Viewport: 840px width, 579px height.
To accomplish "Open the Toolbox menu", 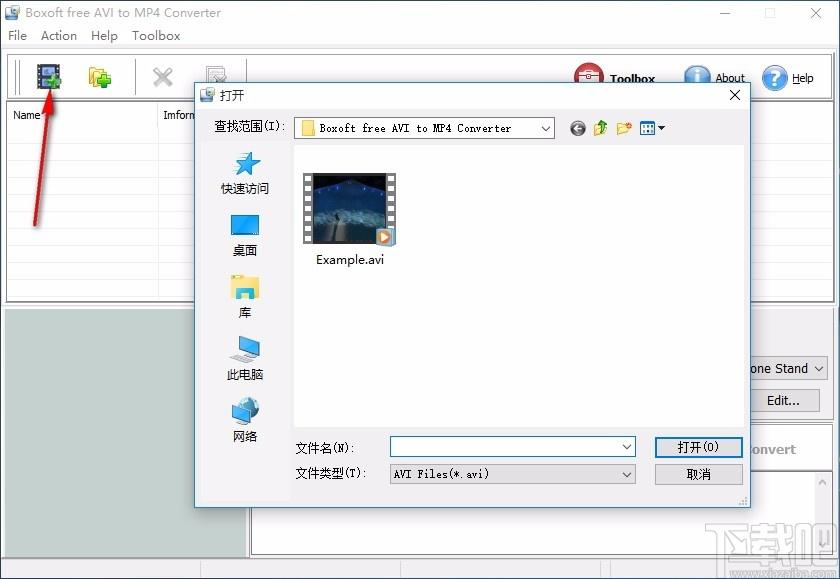I will pos(156,35).
